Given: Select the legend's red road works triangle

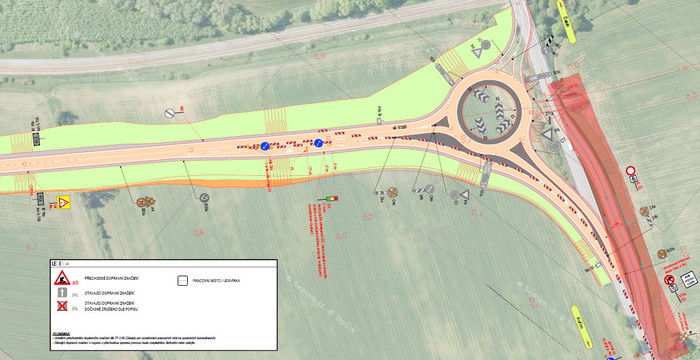Looking at the screenshot, I should point(62,278).
